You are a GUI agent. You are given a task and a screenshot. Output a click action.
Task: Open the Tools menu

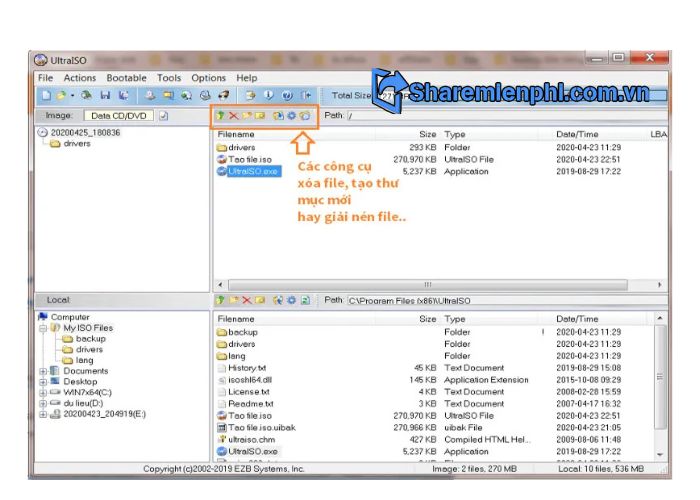point(169,78)
